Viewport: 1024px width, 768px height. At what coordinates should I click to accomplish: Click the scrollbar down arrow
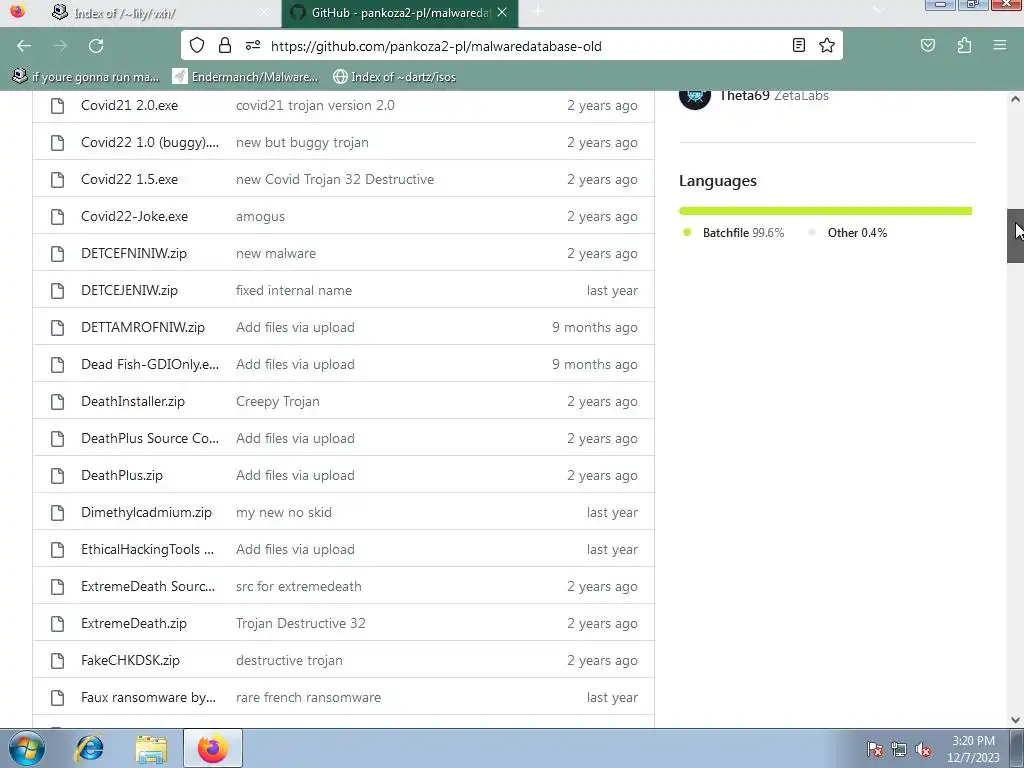1015,720
